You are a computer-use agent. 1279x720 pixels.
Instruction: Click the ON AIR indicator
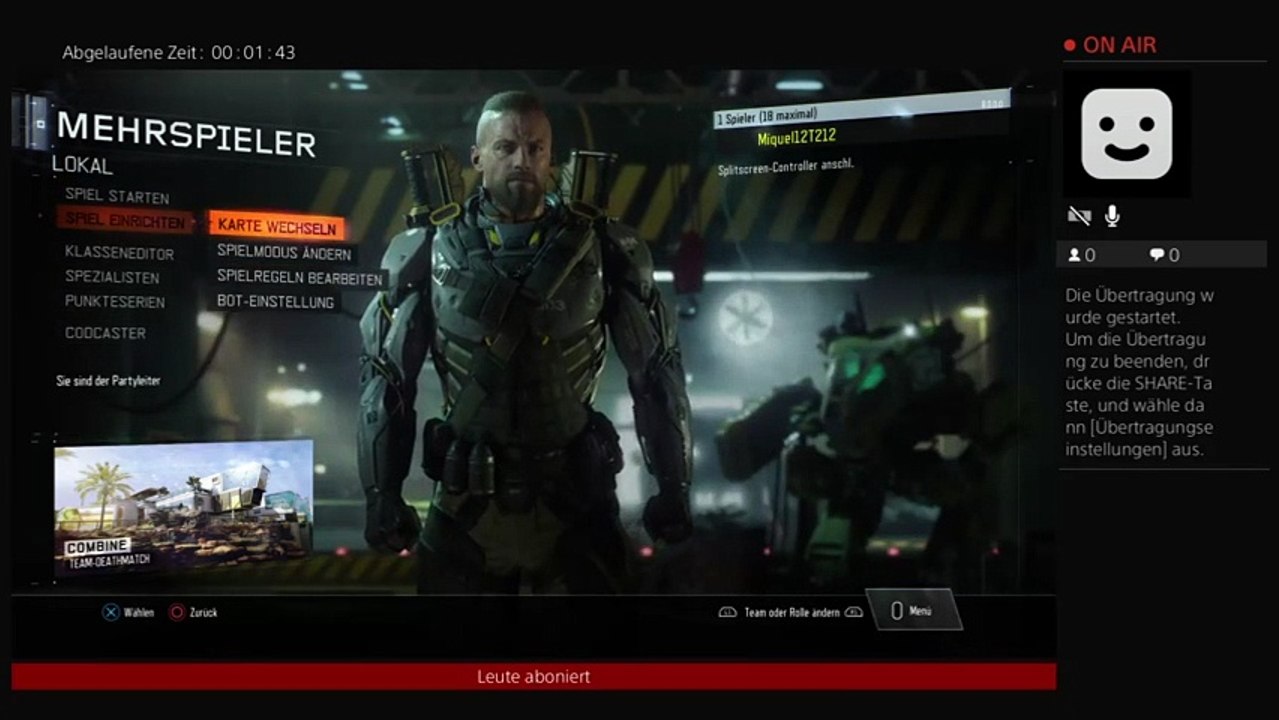(x=1110, y=45)
